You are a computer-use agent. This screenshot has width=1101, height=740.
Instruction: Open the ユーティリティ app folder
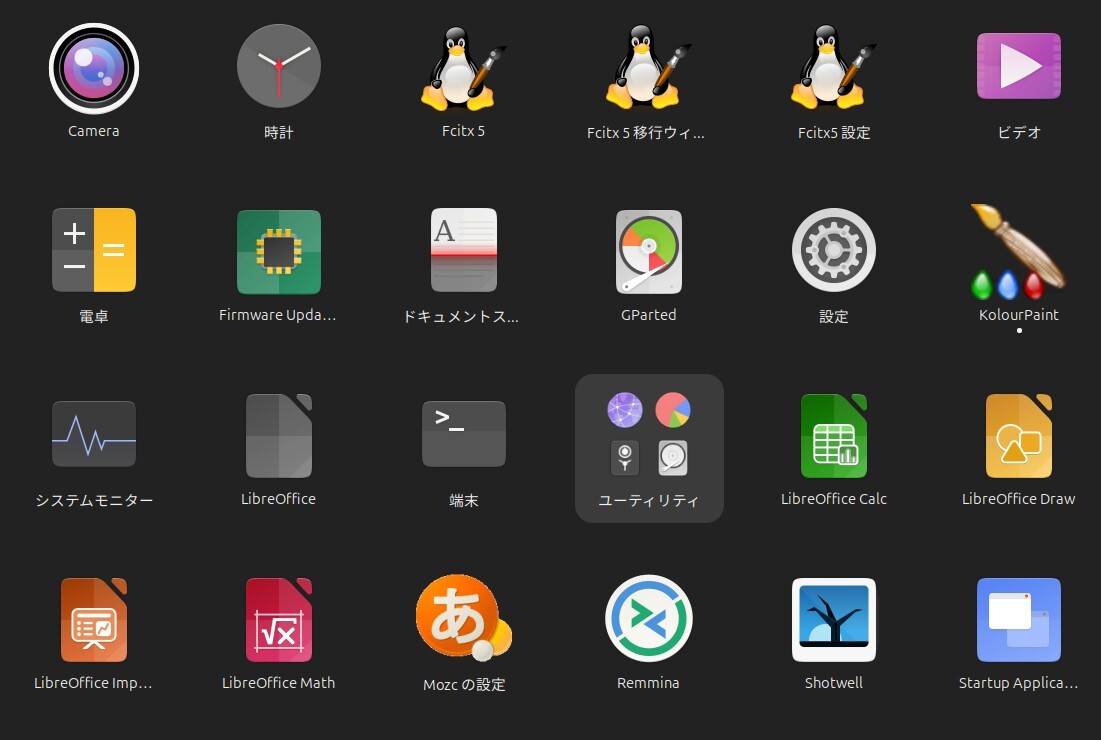coord(649,448)
